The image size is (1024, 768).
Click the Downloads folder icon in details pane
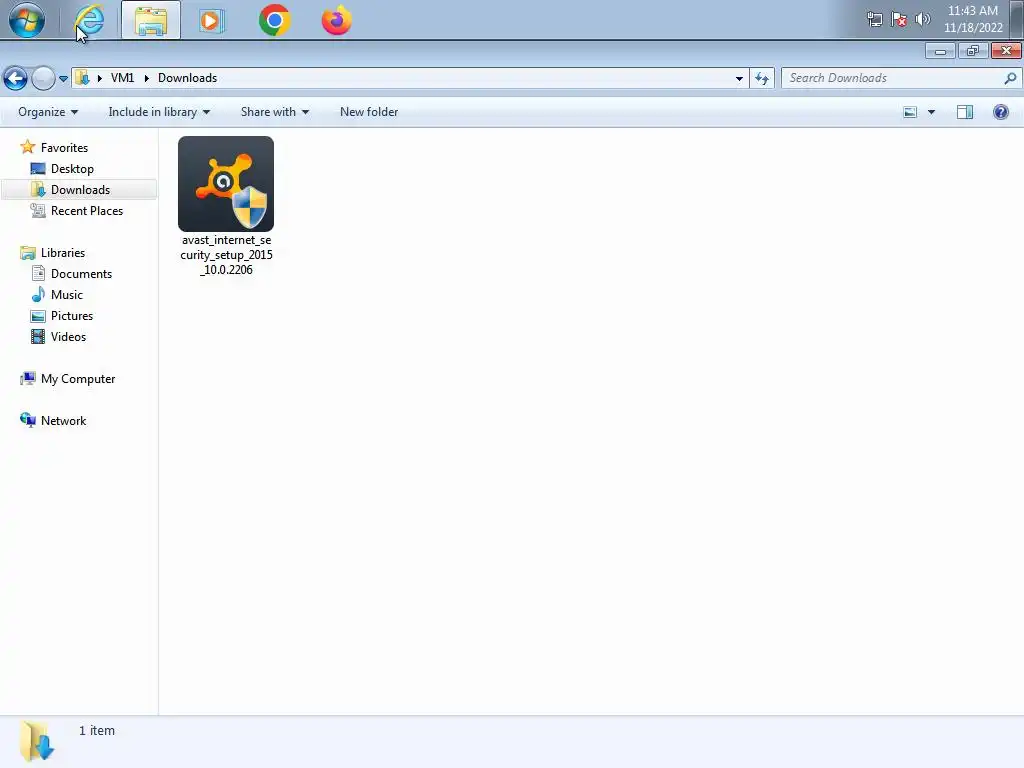[x=37, y=741]
